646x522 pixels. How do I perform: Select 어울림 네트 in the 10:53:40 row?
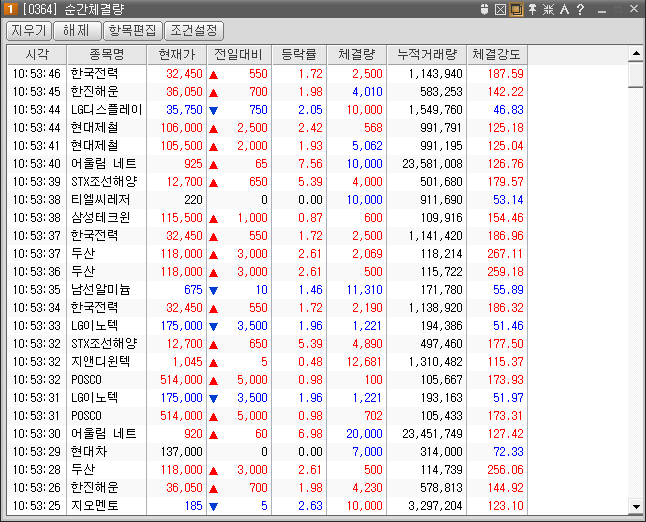[104, 164]
